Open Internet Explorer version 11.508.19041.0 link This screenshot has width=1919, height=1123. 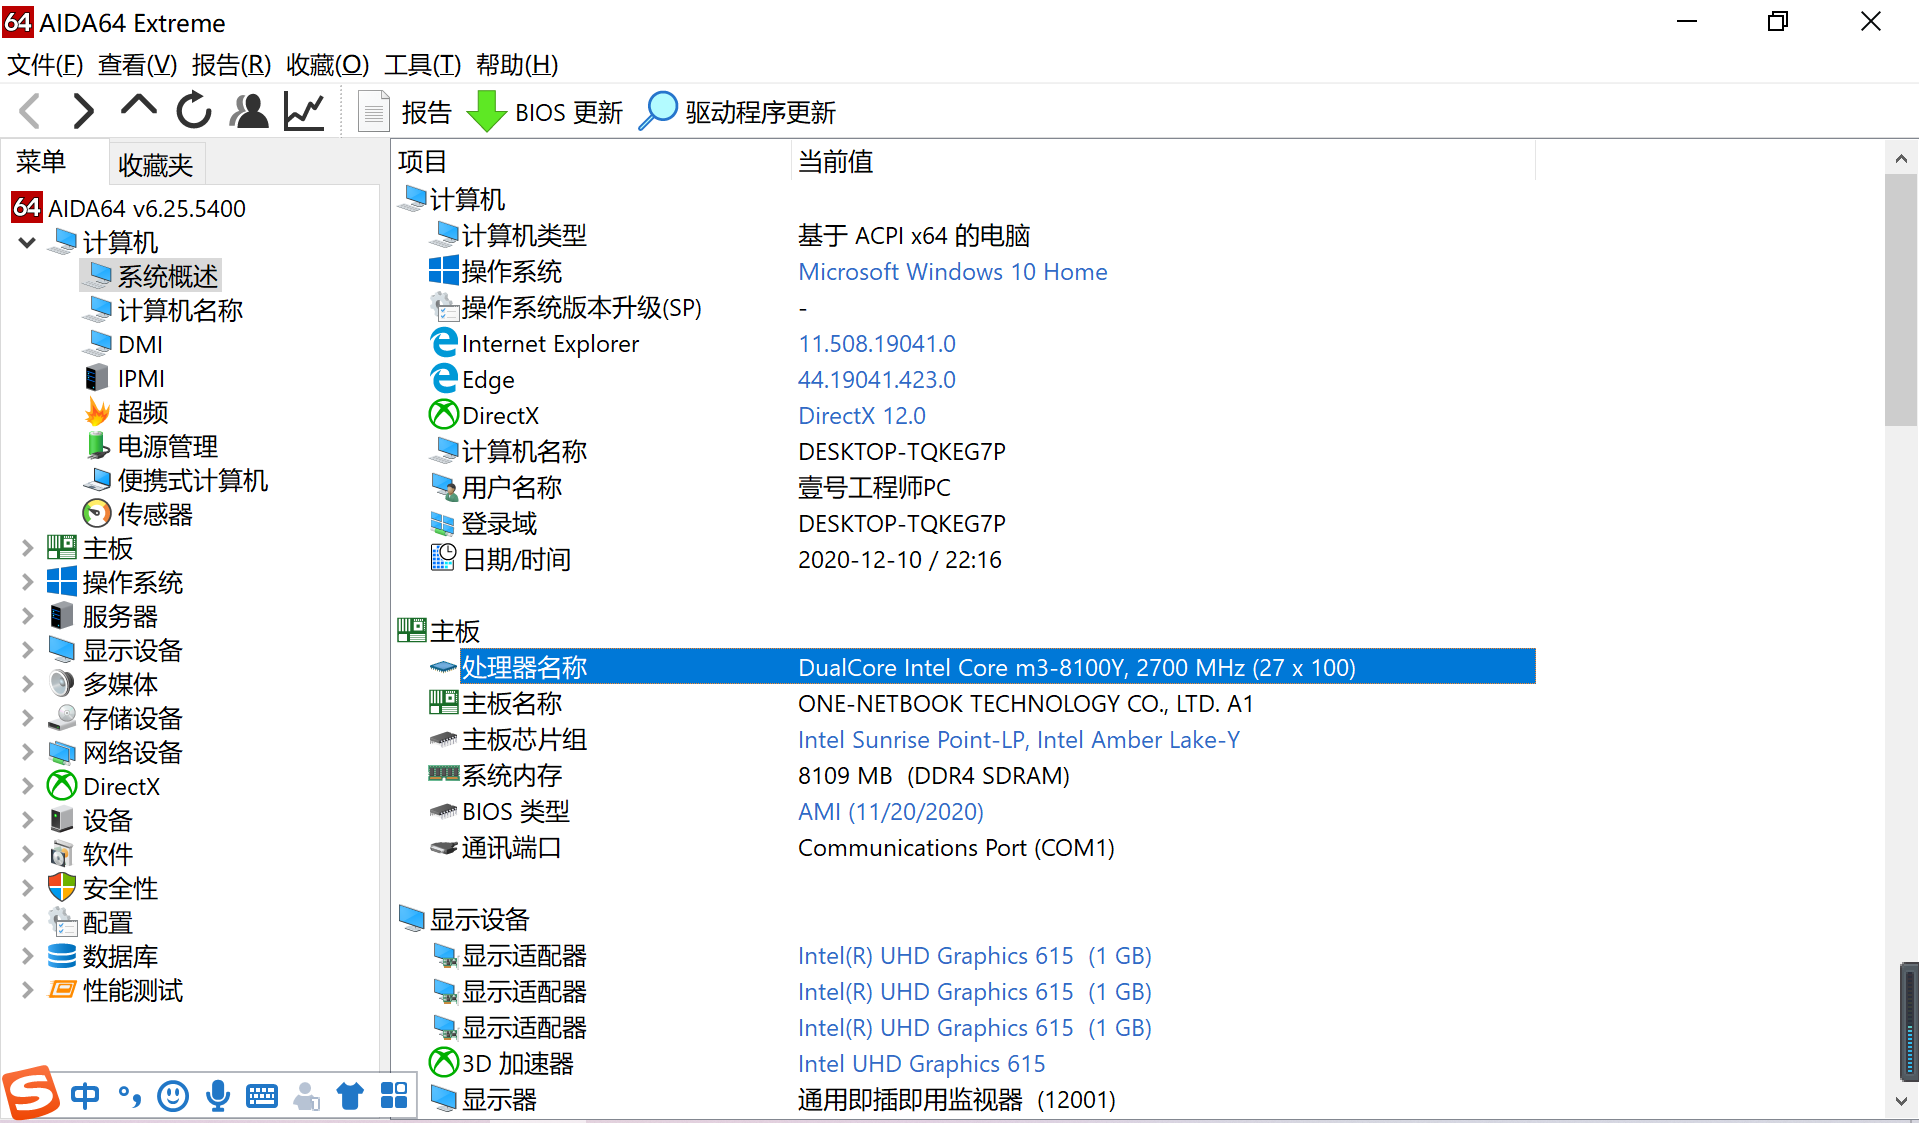click(877, 344)
